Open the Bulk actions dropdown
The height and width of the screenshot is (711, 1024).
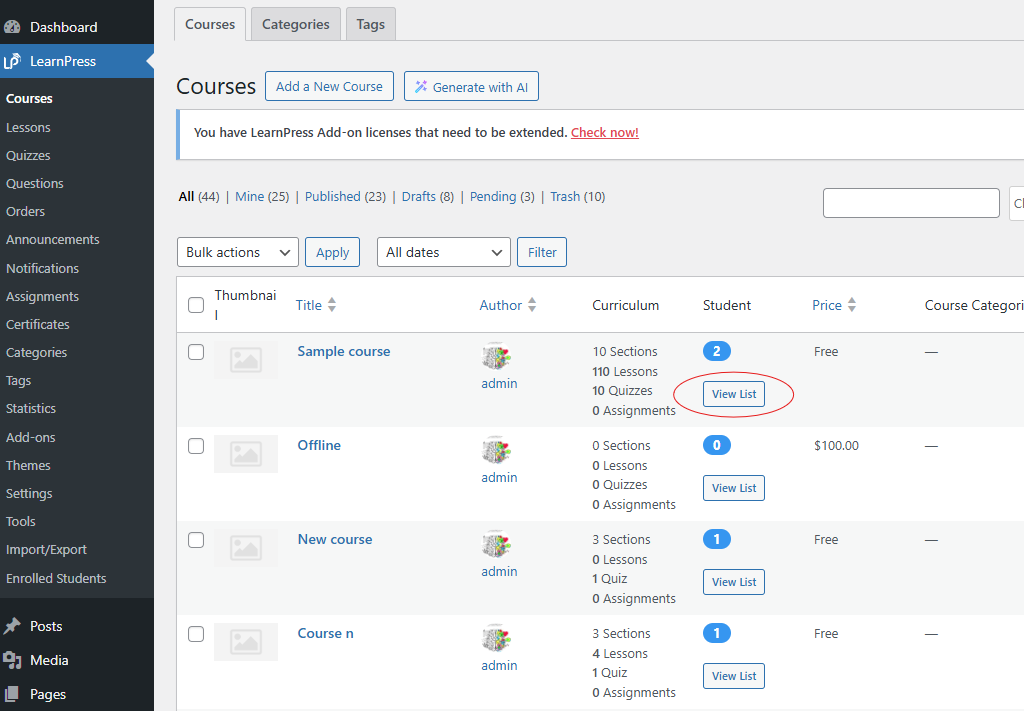click(x=237, y=252)
